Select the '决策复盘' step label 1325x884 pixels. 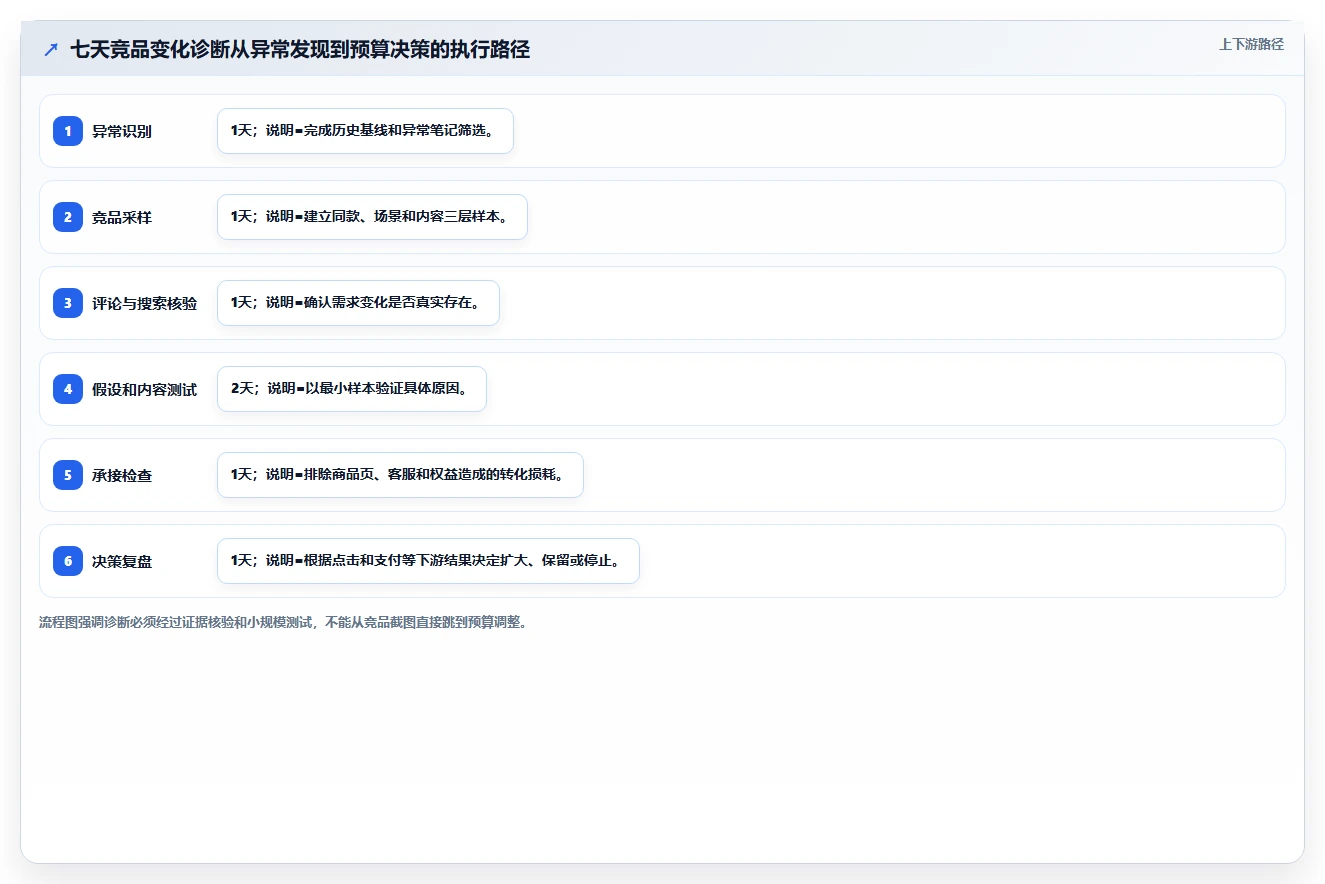coord(122,561)
